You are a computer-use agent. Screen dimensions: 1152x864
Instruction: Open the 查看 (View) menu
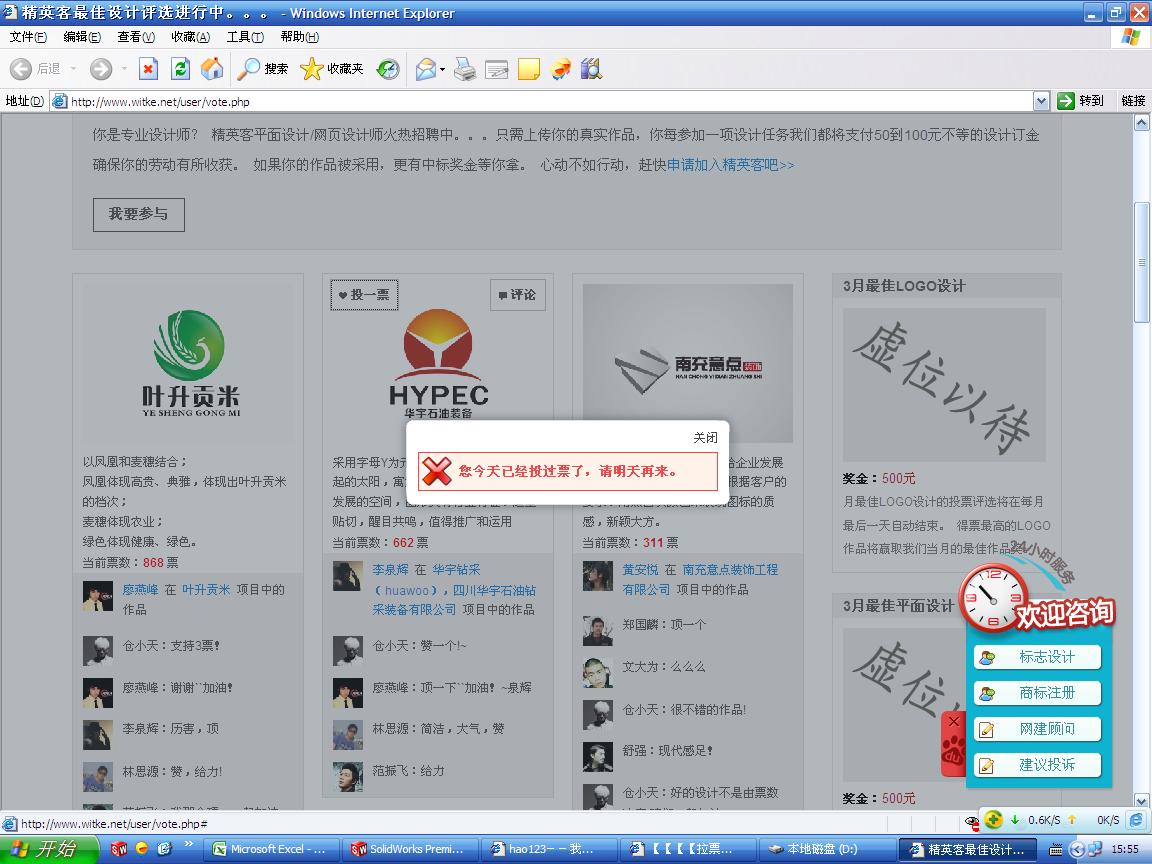[136, 37]
